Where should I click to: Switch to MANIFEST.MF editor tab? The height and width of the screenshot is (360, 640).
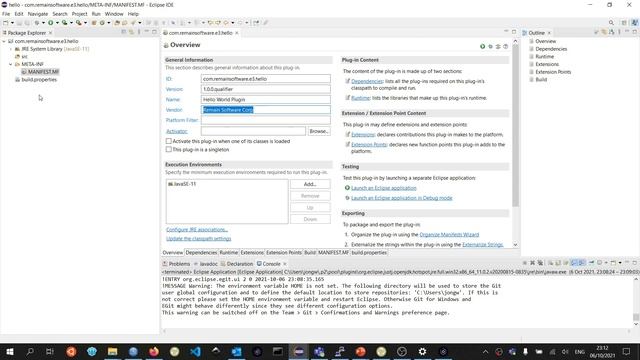click(333, 253)
